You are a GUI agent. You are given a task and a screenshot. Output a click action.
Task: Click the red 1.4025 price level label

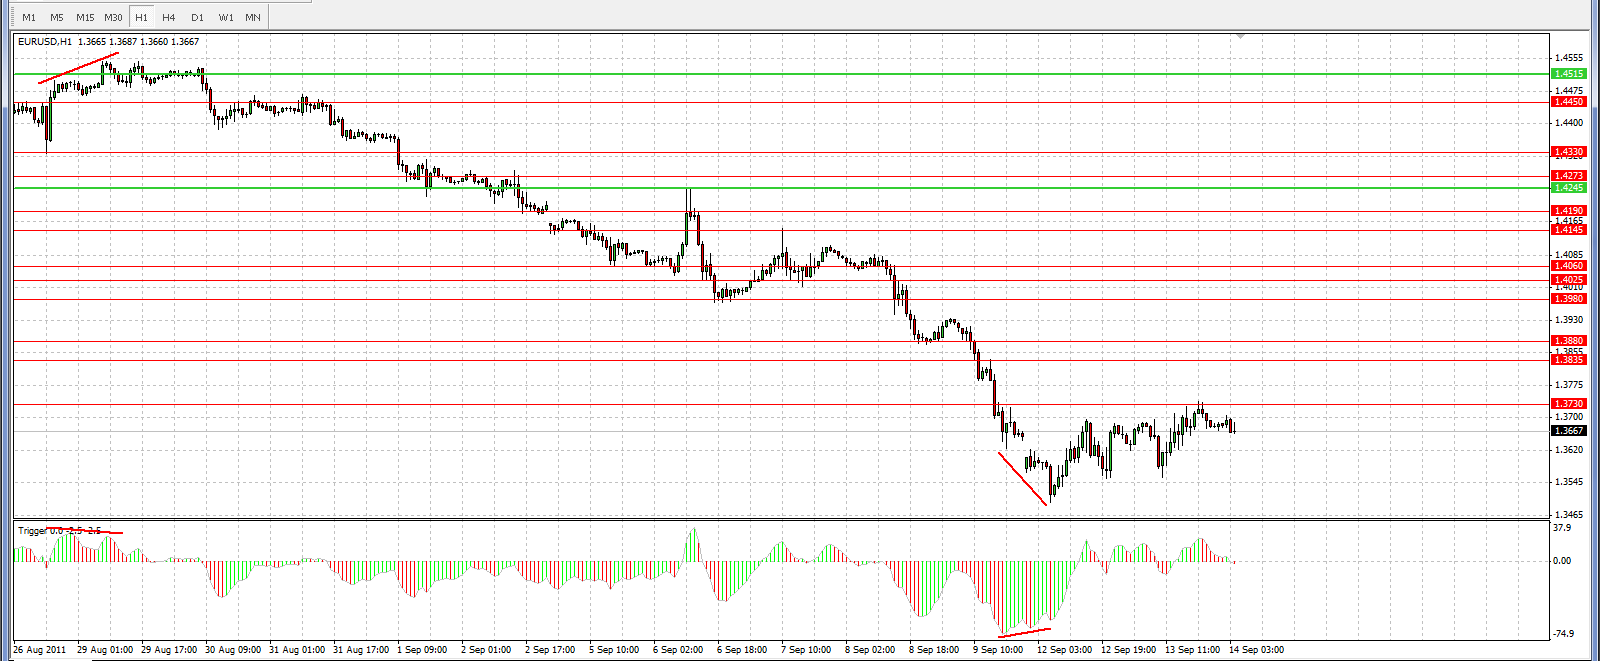point(1568,280)
